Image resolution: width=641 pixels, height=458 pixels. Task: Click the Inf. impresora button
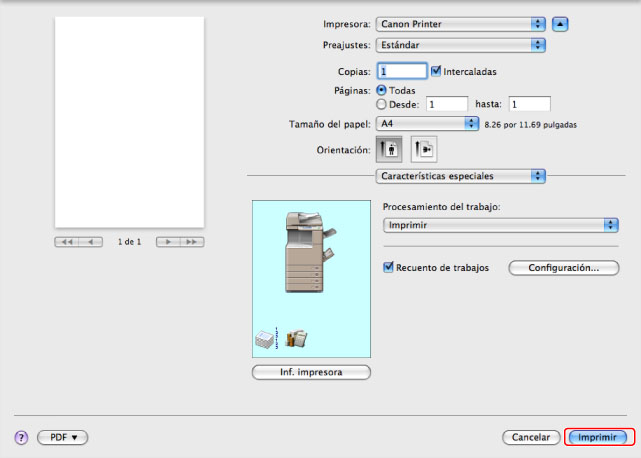[x=311, y=372]
